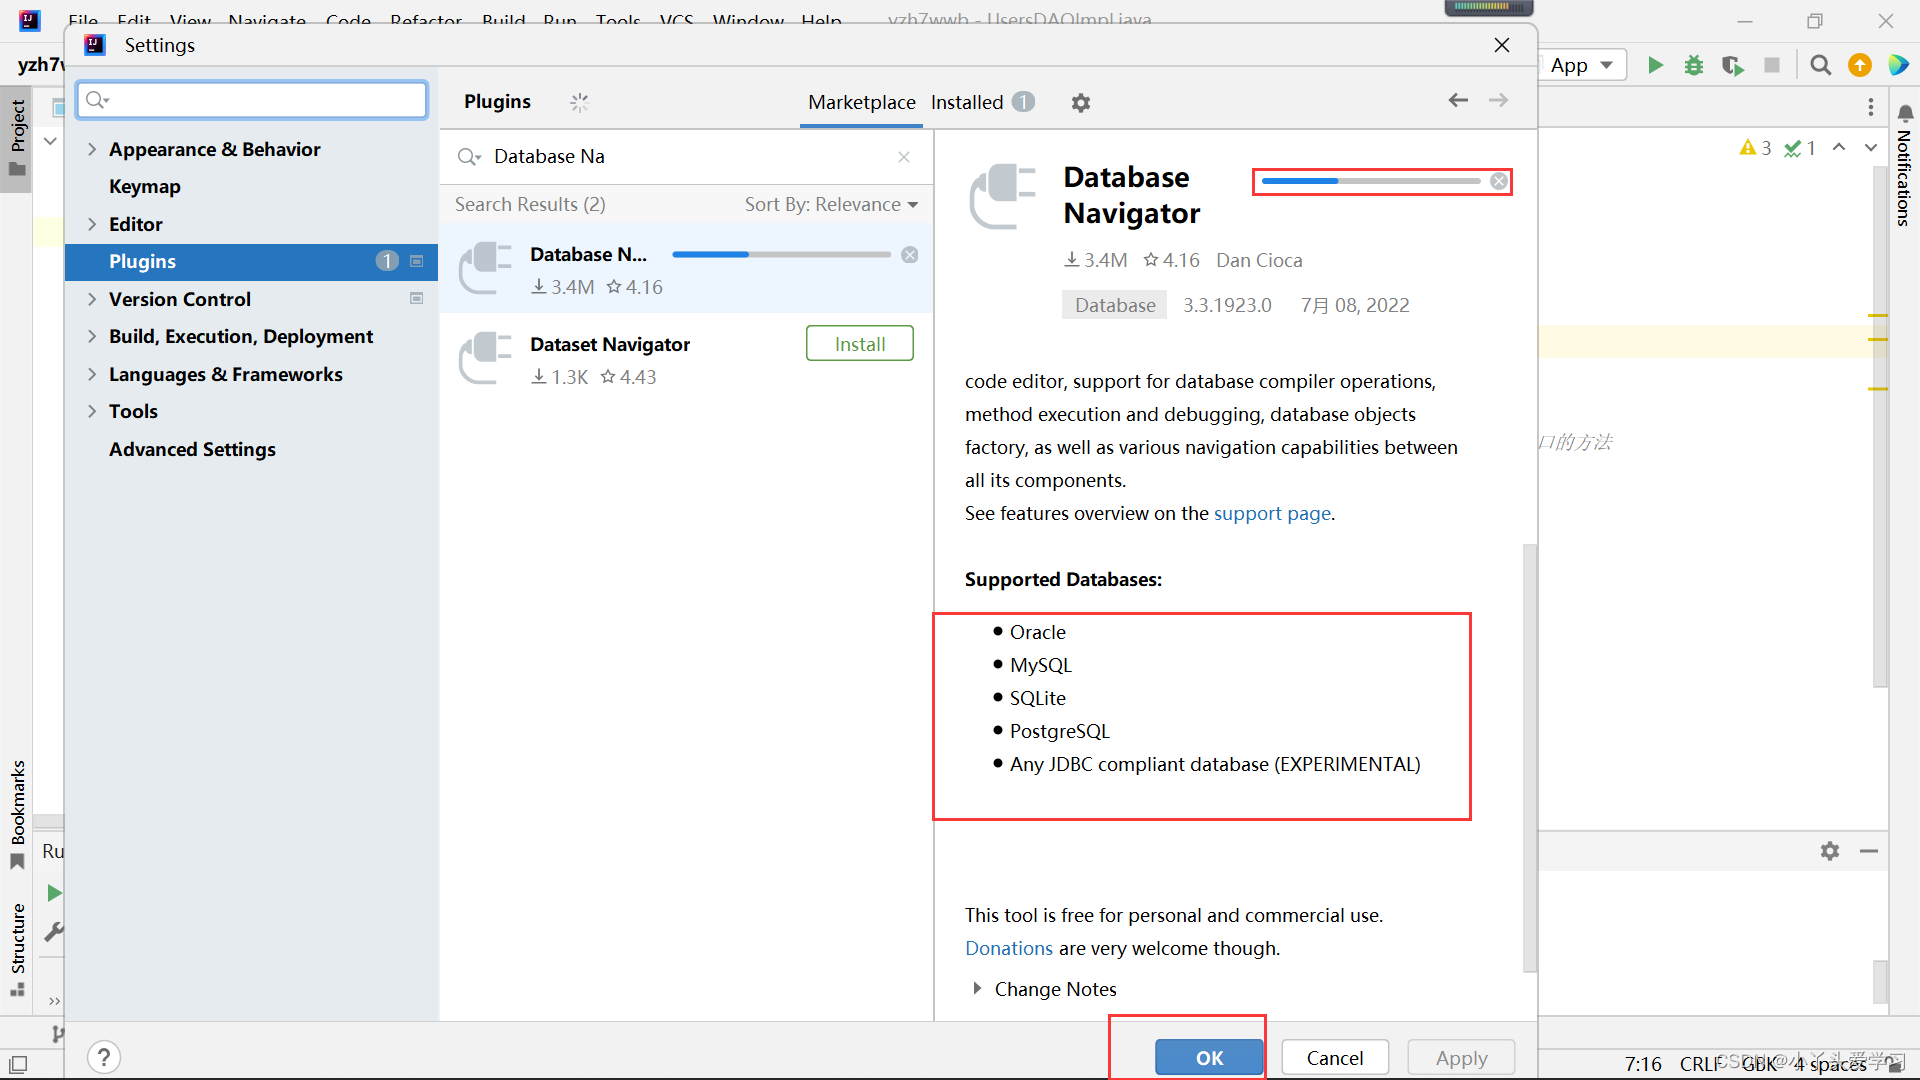1920x1080 pixels.
Task: Open Project tool window tab
Action: [x=17, y=138]
